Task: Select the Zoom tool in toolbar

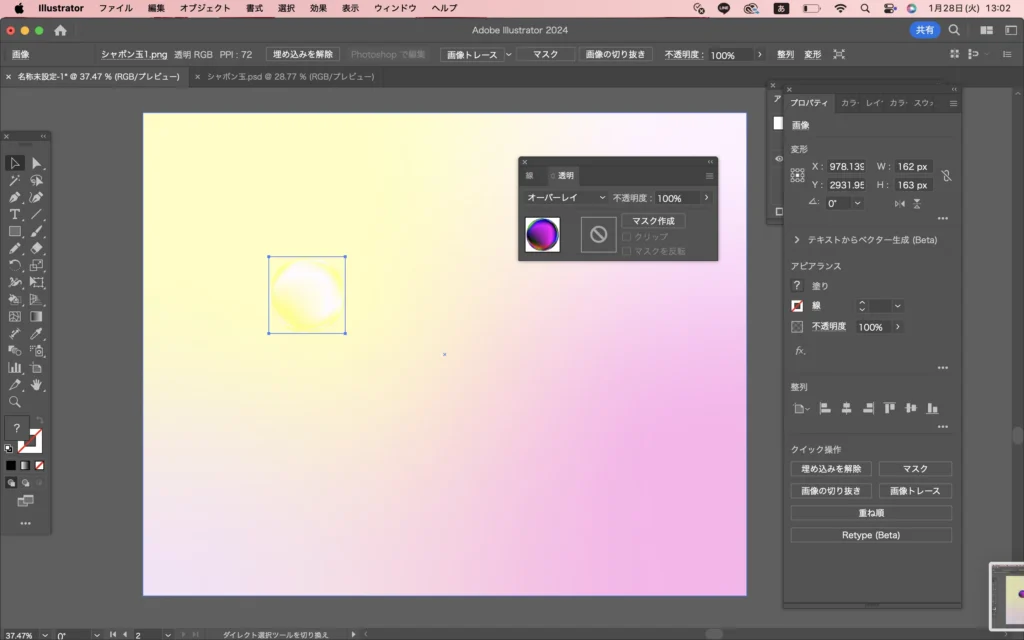Action: pos(15,401)
